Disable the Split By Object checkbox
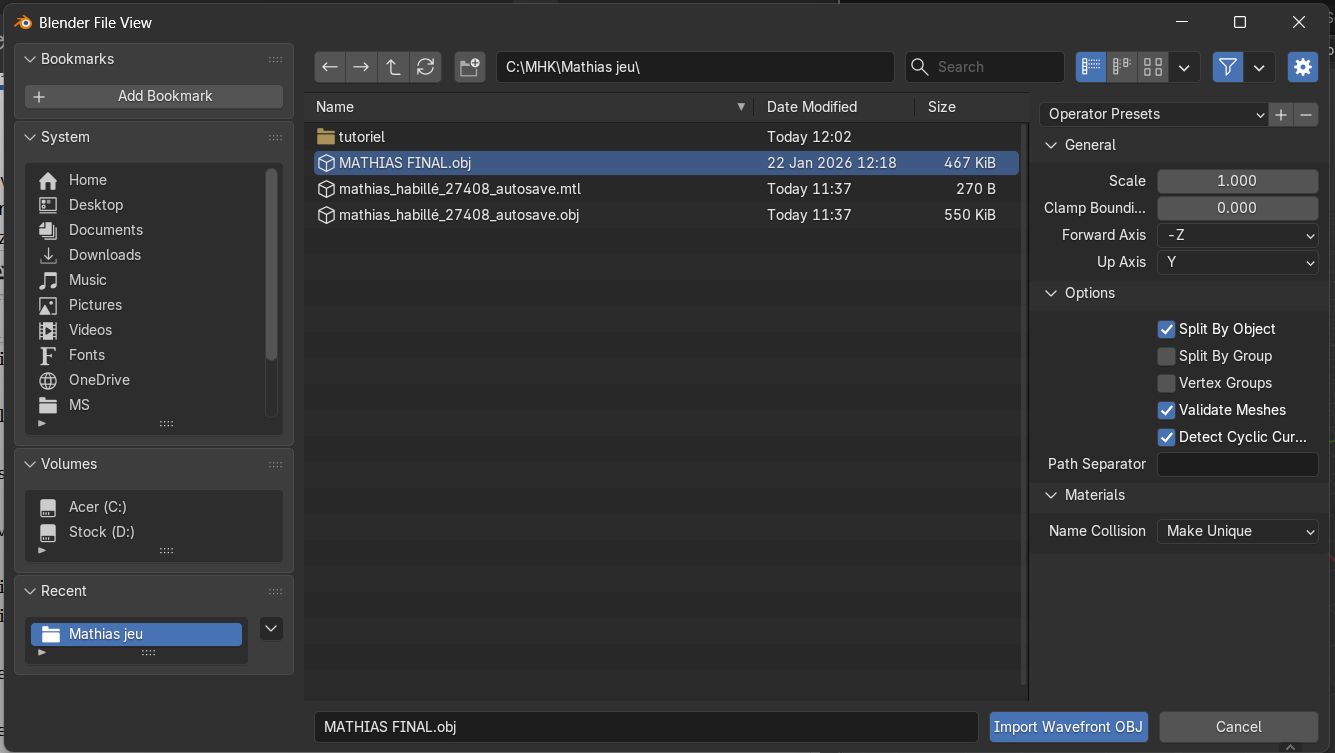 [1166, 329]
